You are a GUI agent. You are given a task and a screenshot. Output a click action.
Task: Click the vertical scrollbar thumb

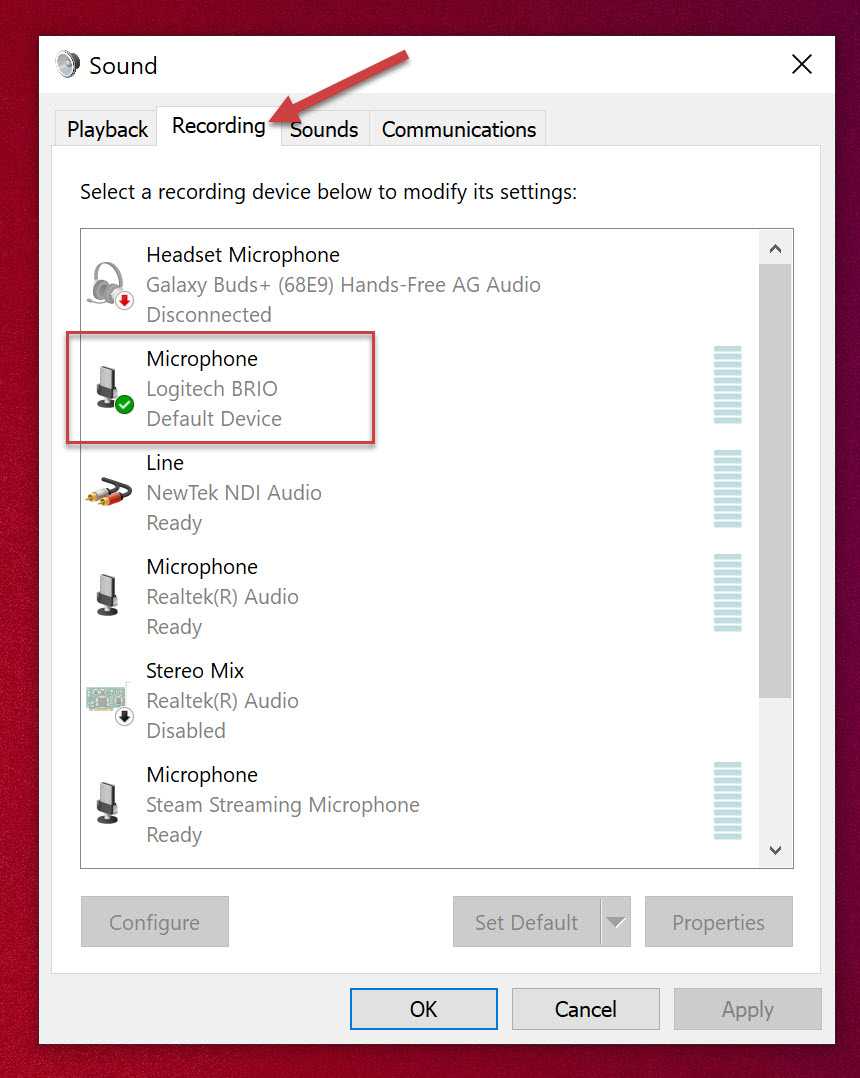pyautogui.click(x=775, y=480)
